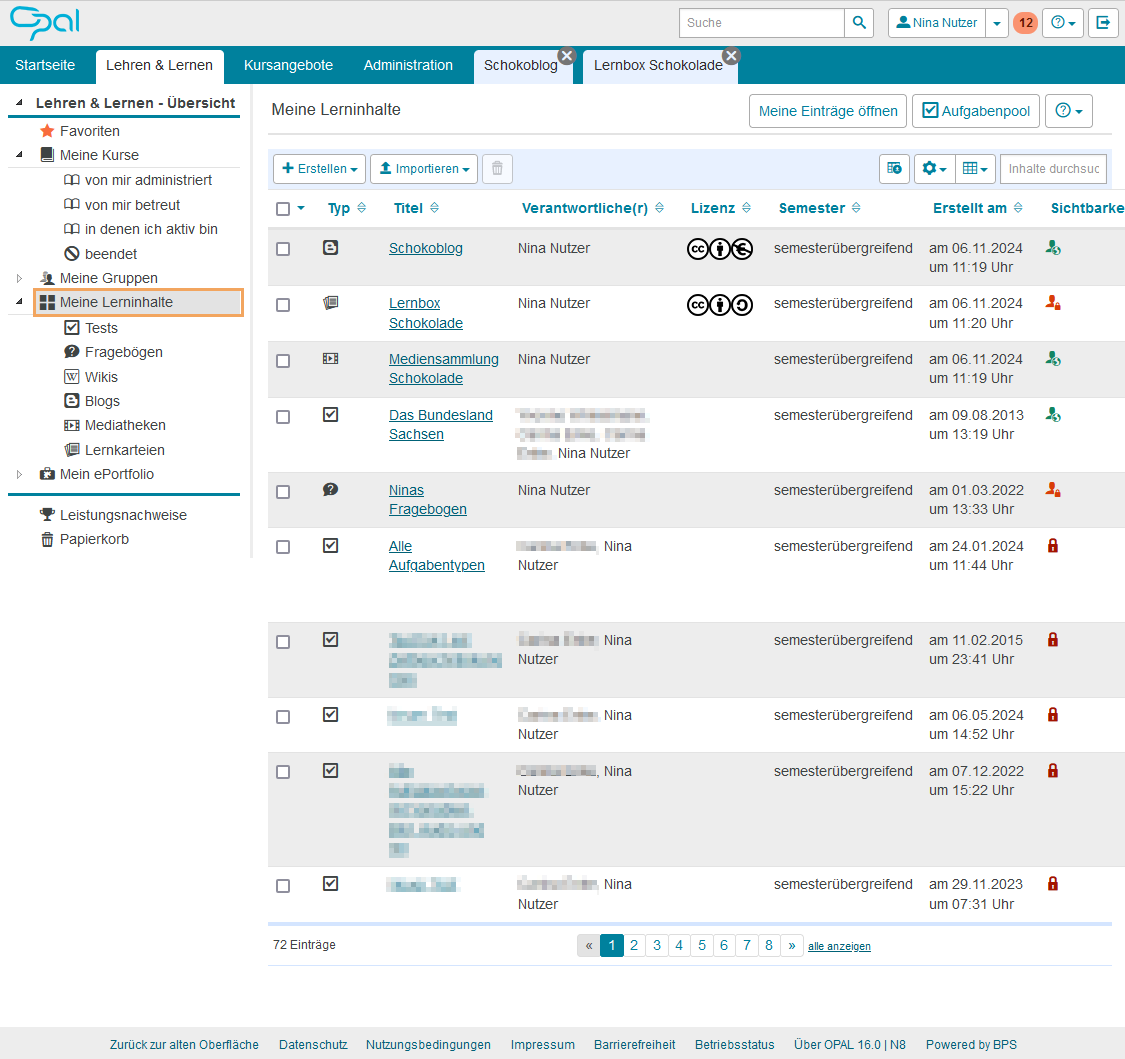Go to page 2 of entries
The width and height of the screenshot is (1125, 1059).
(x=634, y=946)
